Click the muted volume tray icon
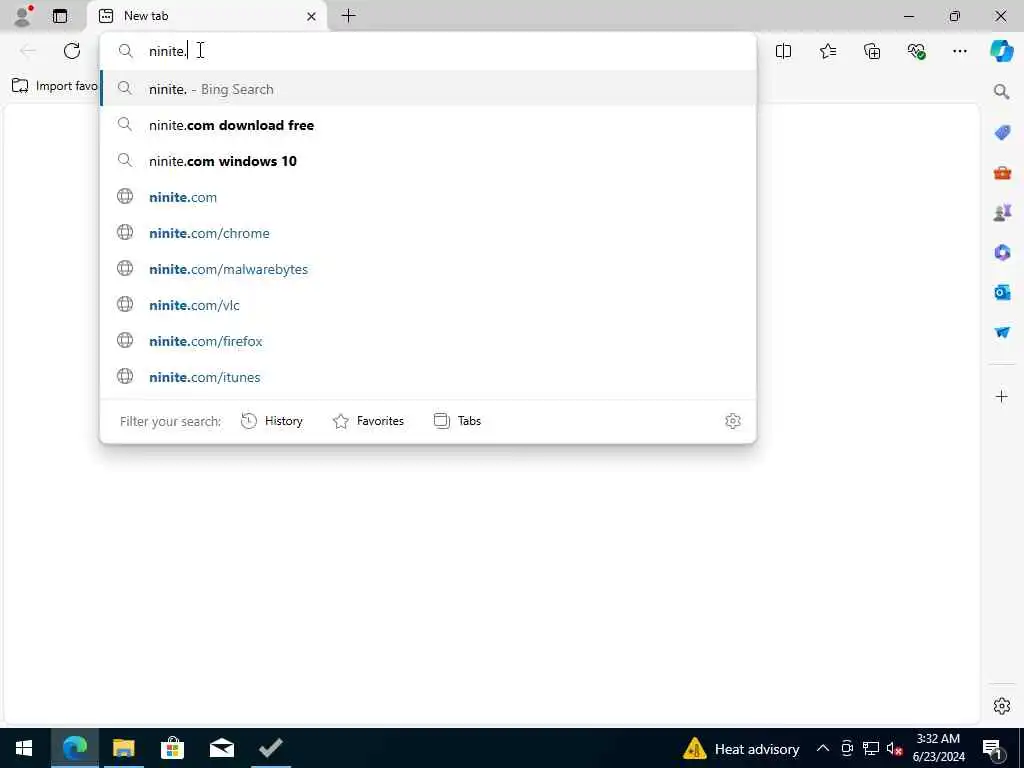The image size is (1024, 768). pos(894,748)
